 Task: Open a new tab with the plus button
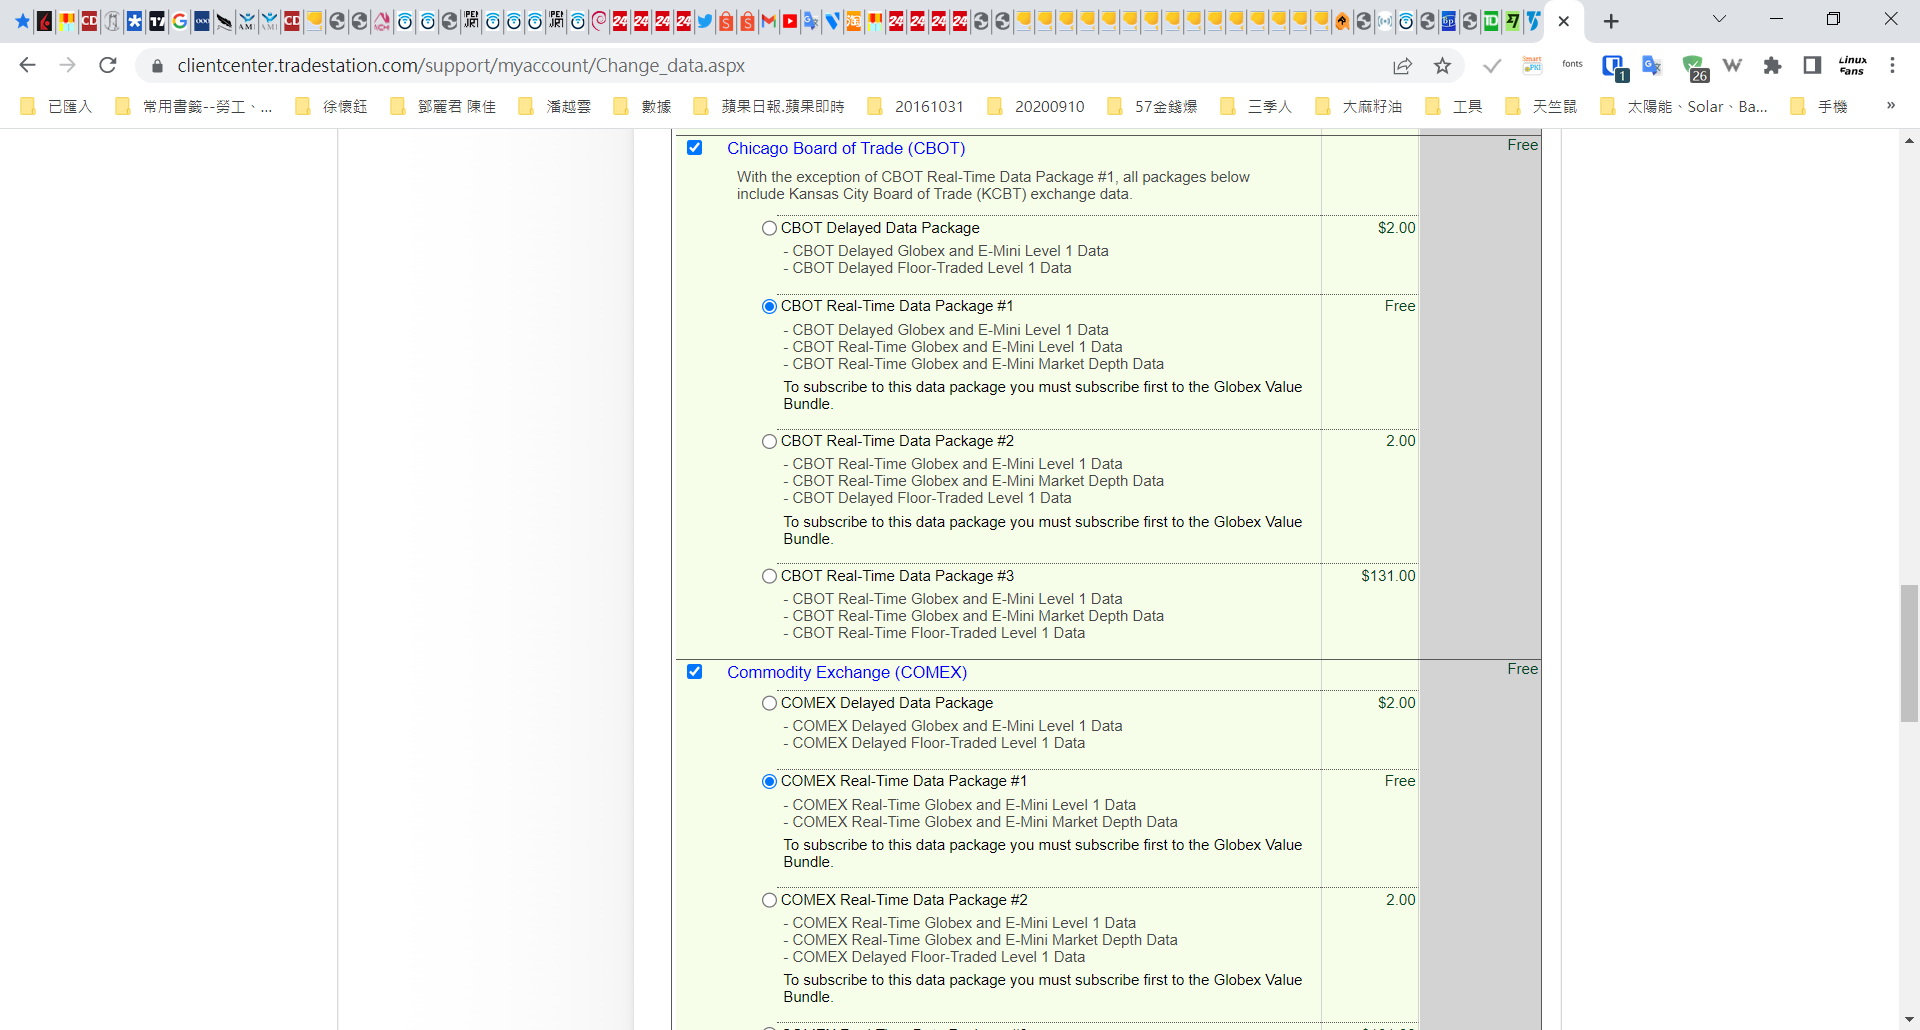tap(1611, 21)
